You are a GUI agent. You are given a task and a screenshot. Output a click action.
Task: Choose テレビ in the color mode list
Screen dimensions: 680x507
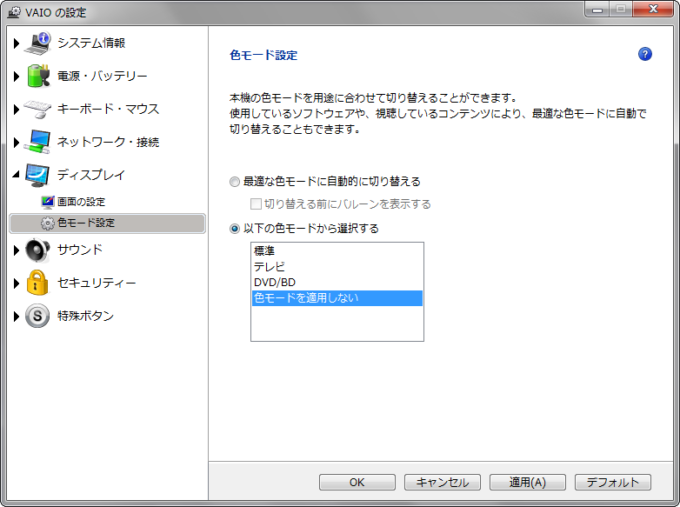tap(269, 267)
